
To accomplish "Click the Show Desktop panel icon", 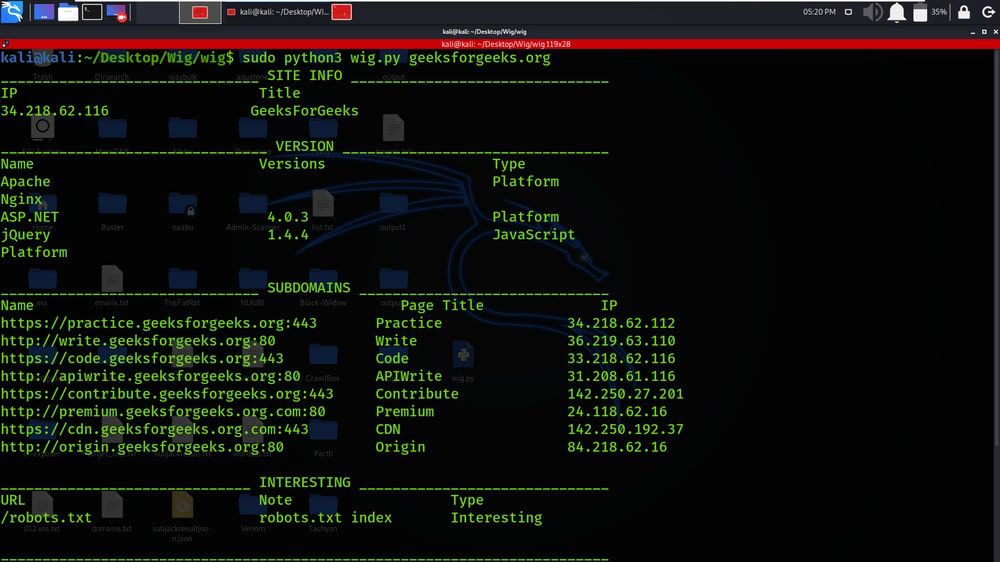I will click(43, 12).
